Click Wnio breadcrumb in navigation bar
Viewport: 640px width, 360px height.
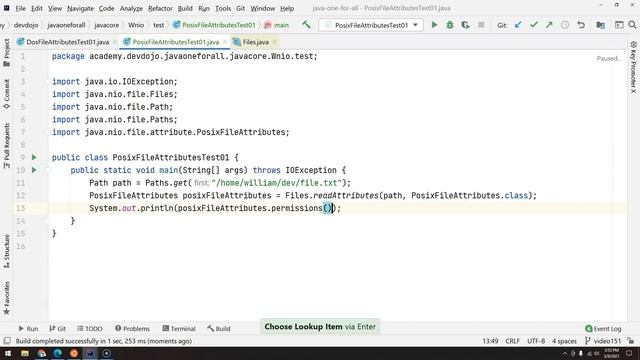coord(136,25)
